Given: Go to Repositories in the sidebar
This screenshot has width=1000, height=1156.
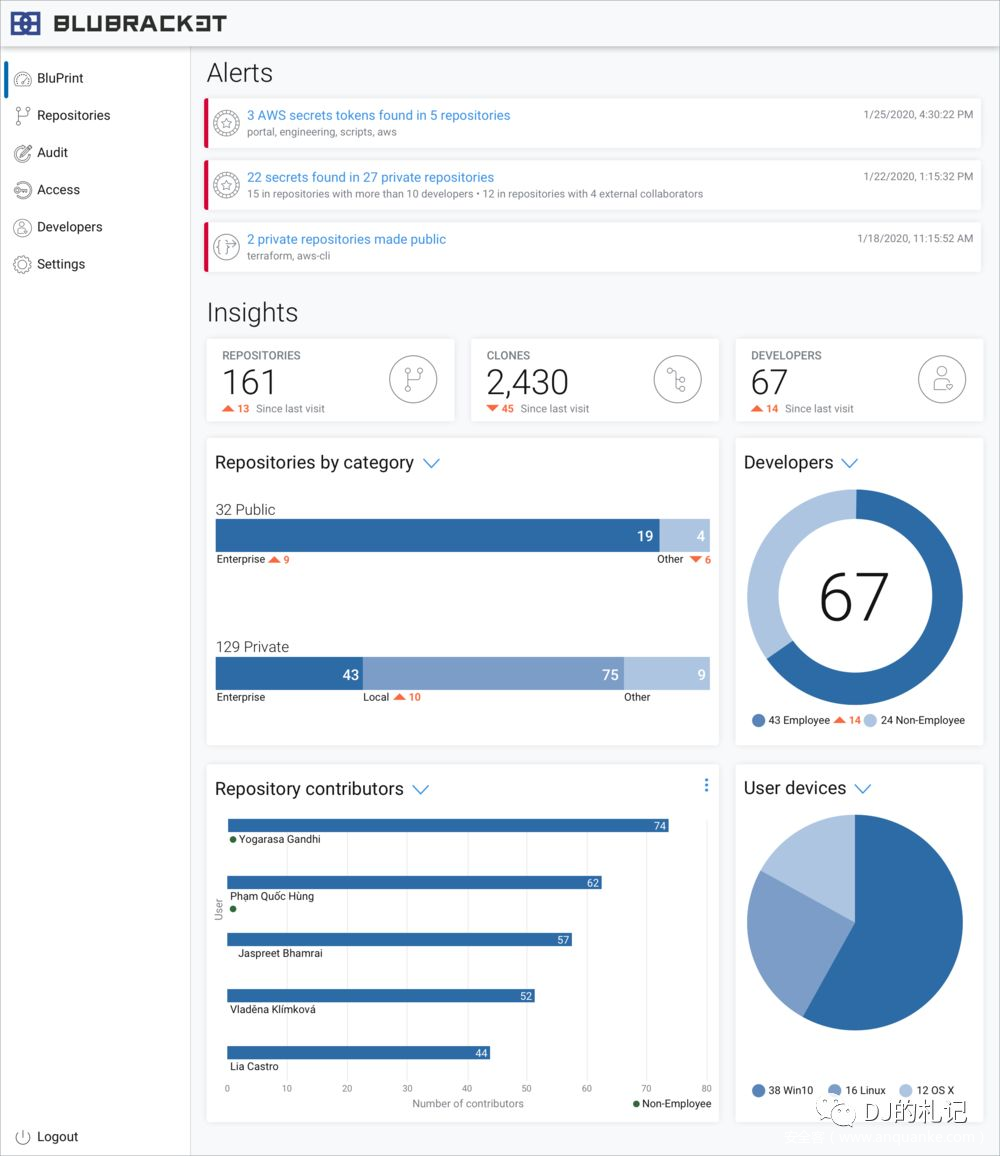Looking at the screenshot, I should (73, 115).
